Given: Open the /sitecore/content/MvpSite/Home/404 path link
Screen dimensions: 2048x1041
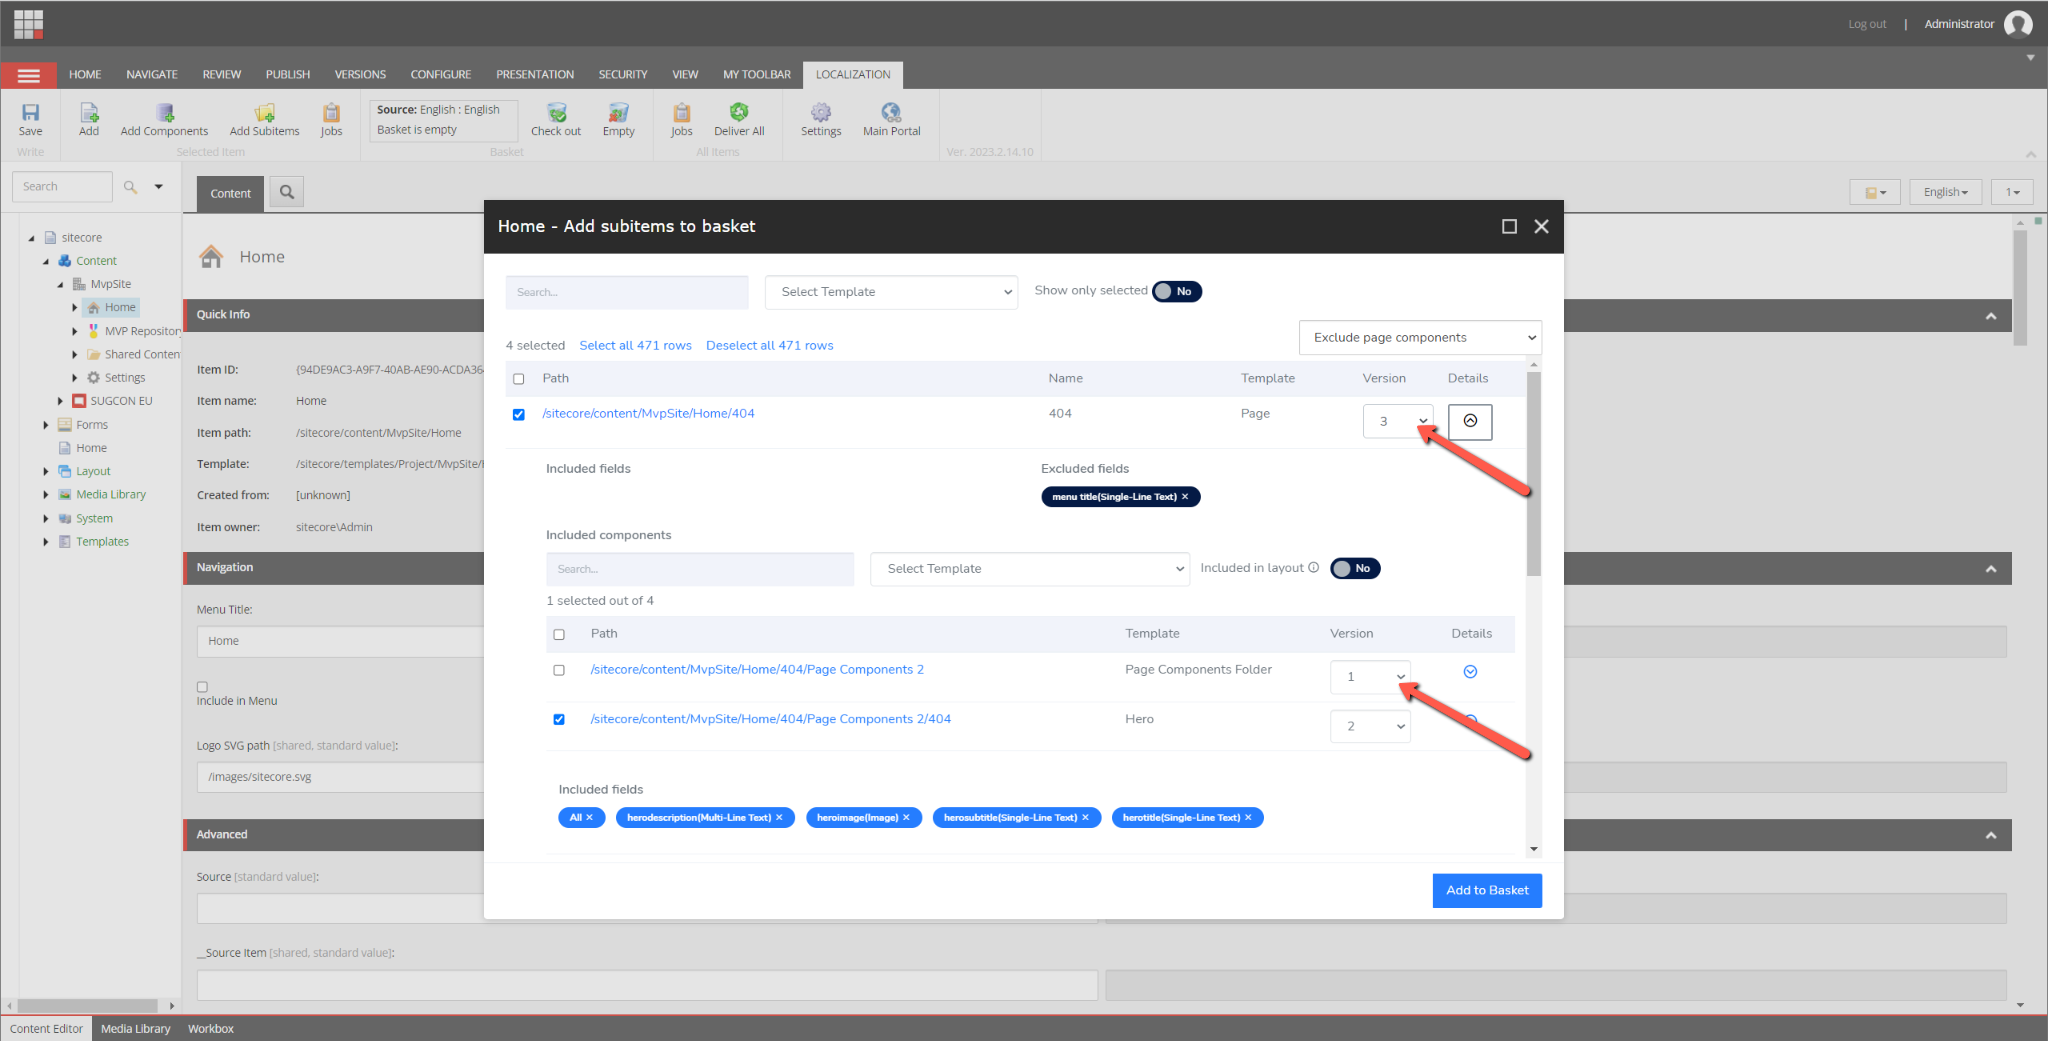Looking at the screenshot, I should (648, 414).
